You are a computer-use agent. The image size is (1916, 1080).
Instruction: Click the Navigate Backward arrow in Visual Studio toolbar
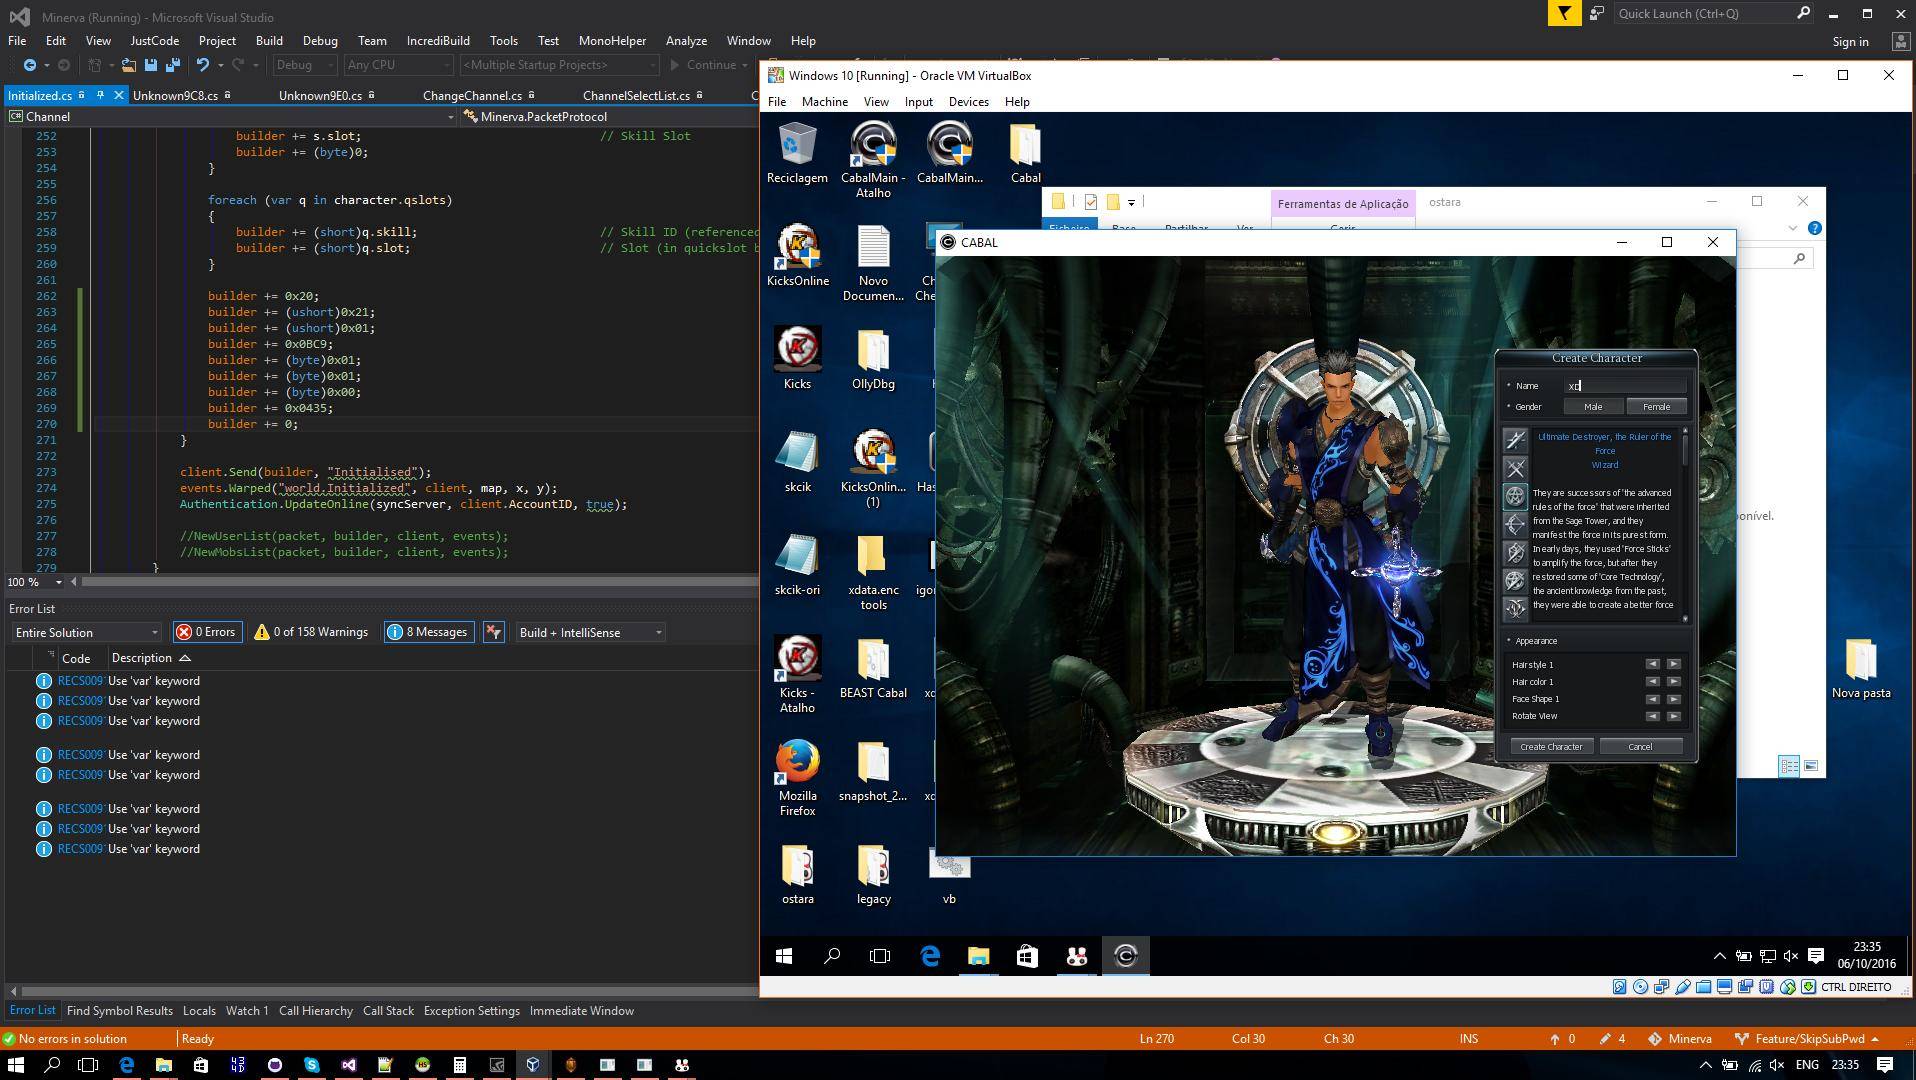point(29,65)
